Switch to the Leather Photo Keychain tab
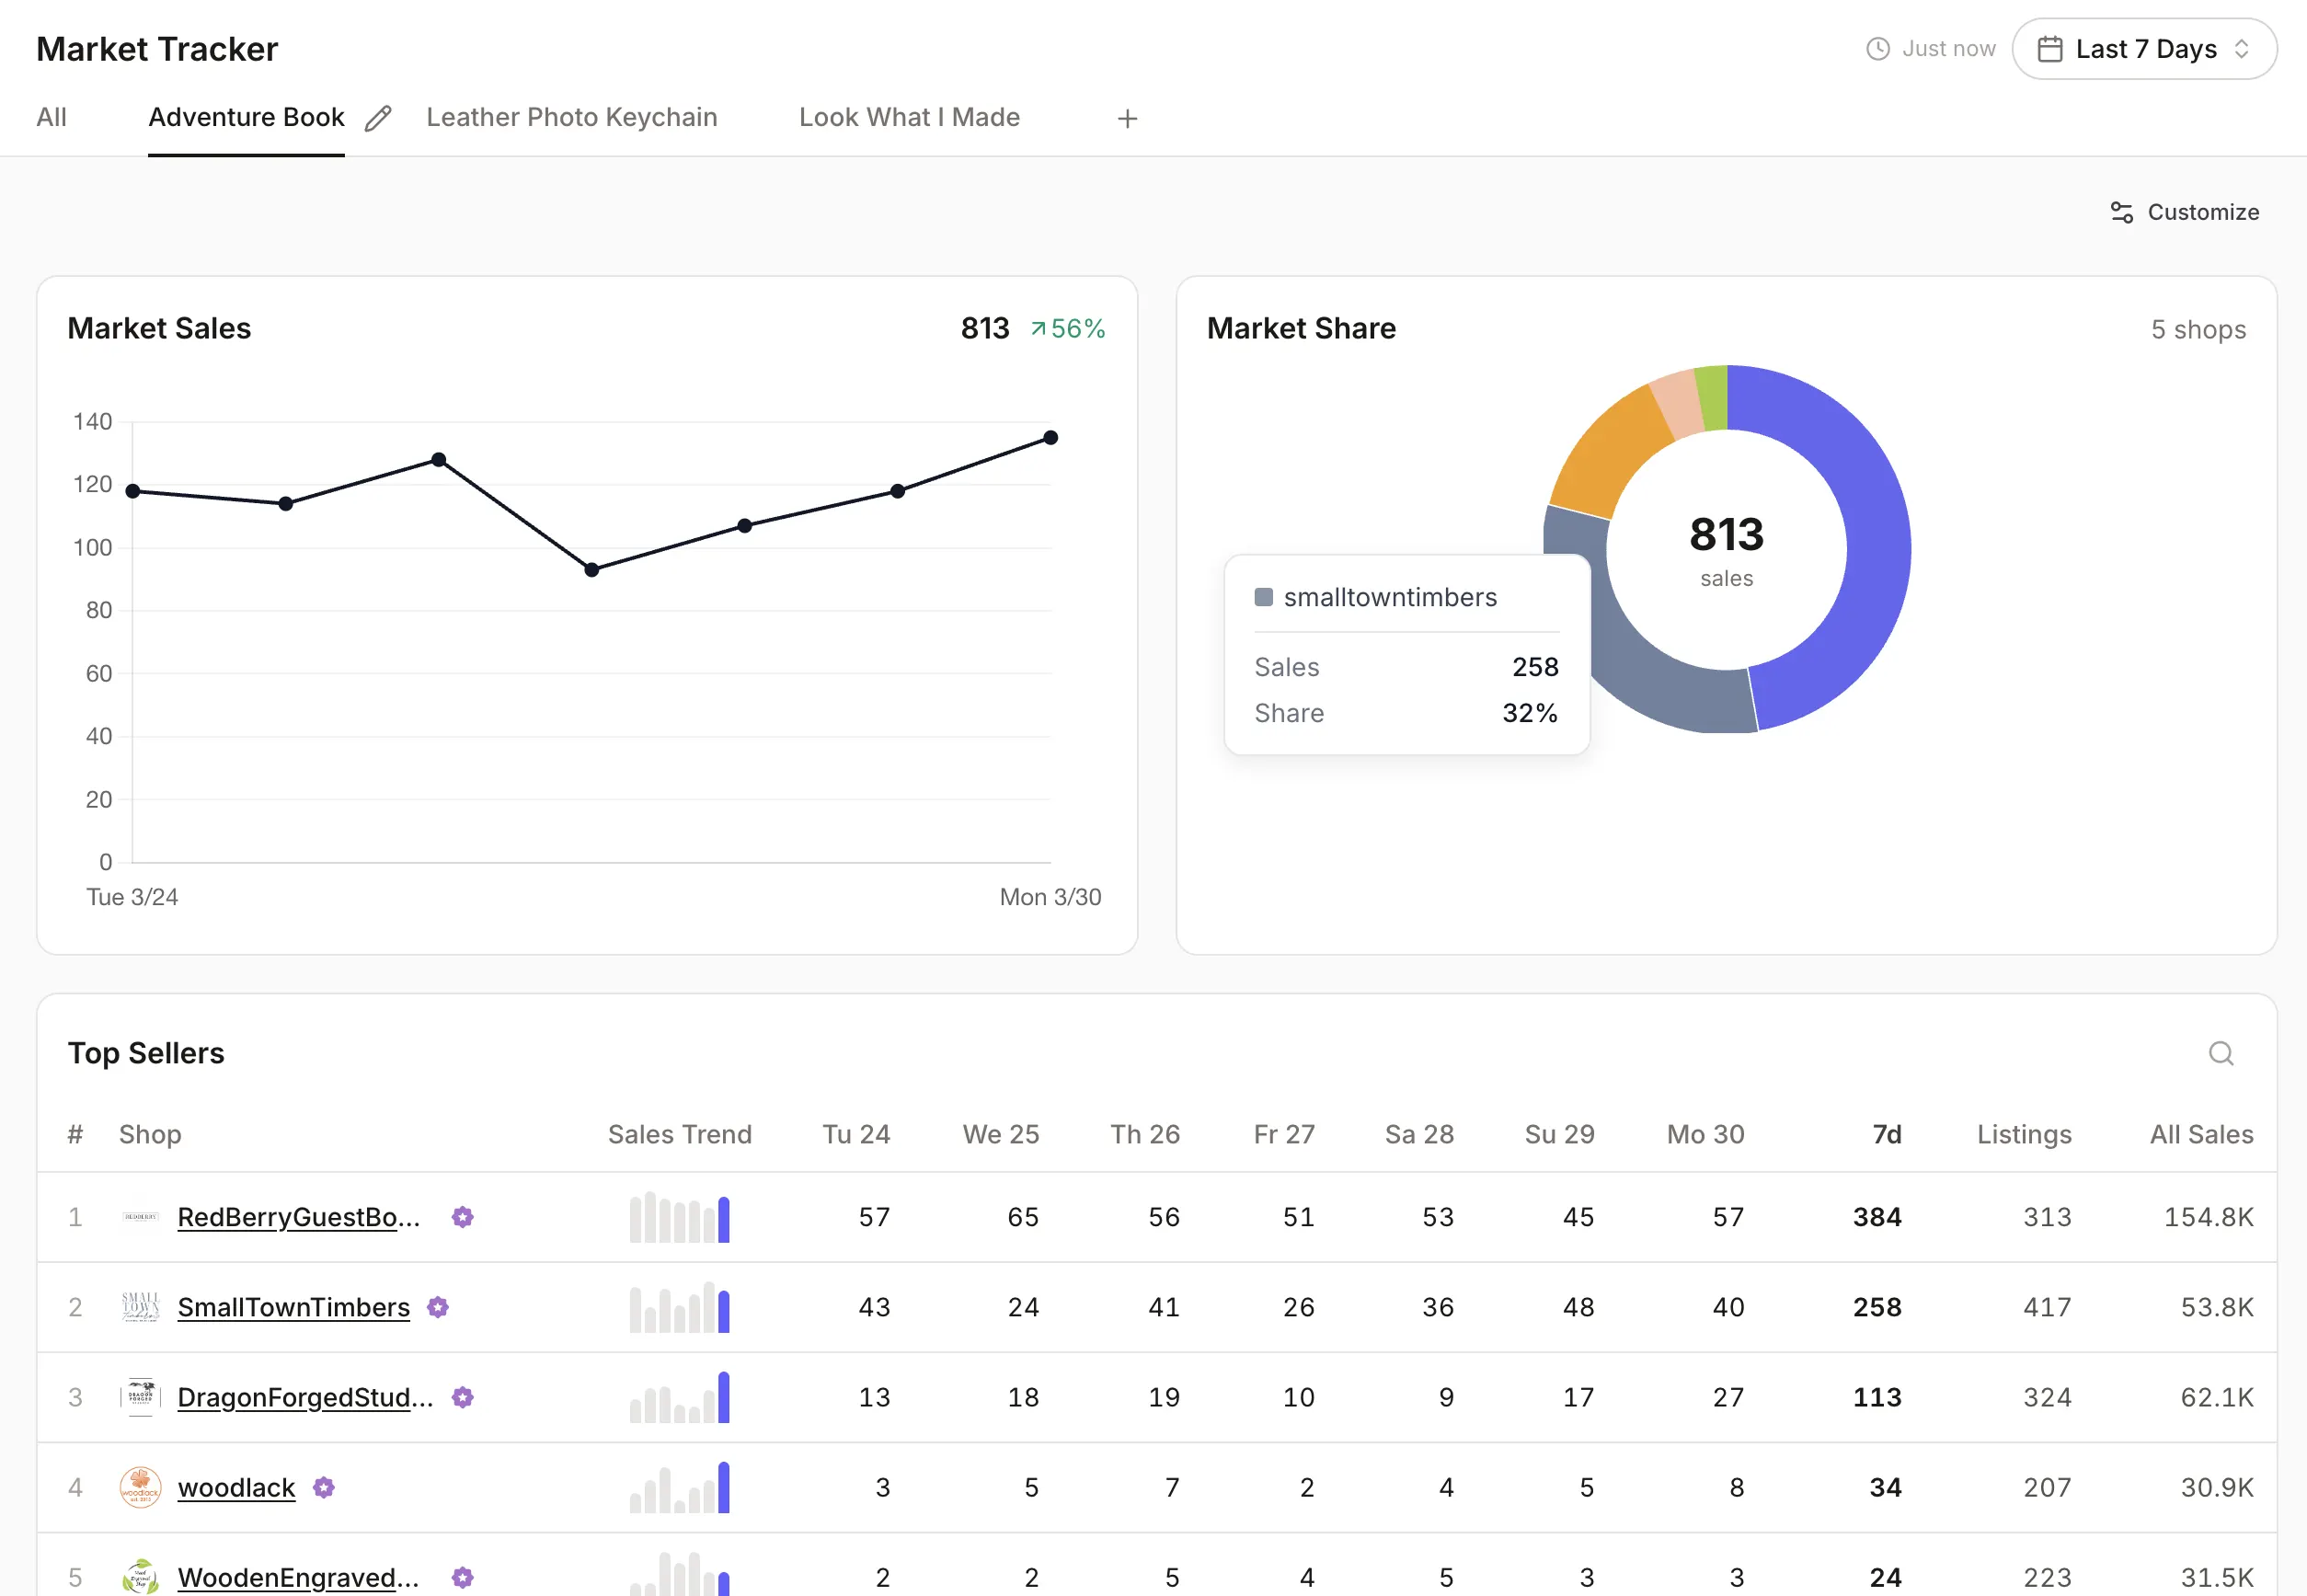This screenshot has height=1596, width=2307. (571, 117)
